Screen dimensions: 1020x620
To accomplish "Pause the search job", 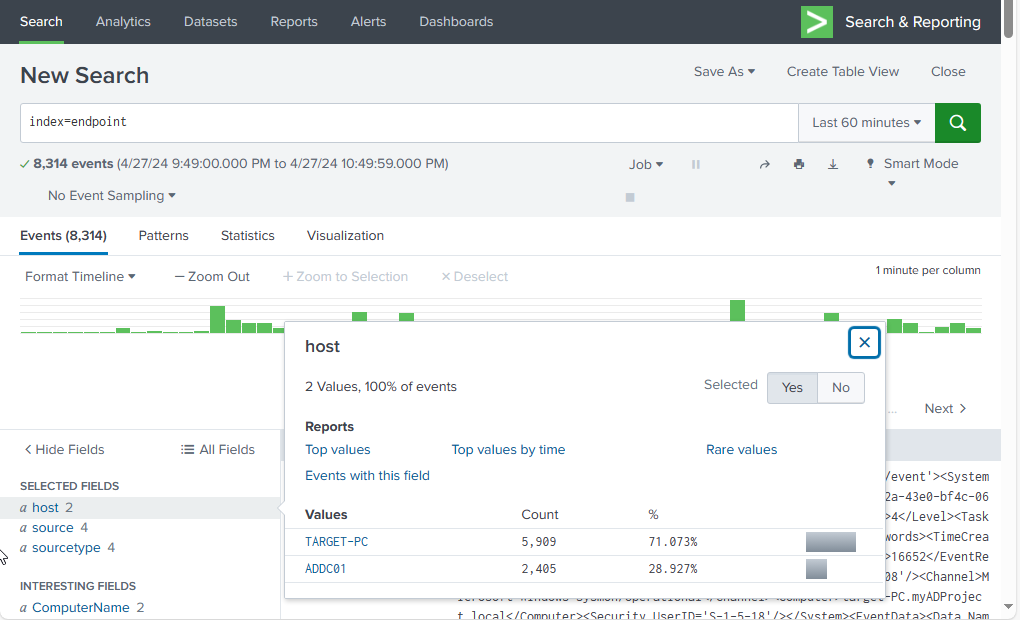I will pyautogui.click(x=695, y=165).
